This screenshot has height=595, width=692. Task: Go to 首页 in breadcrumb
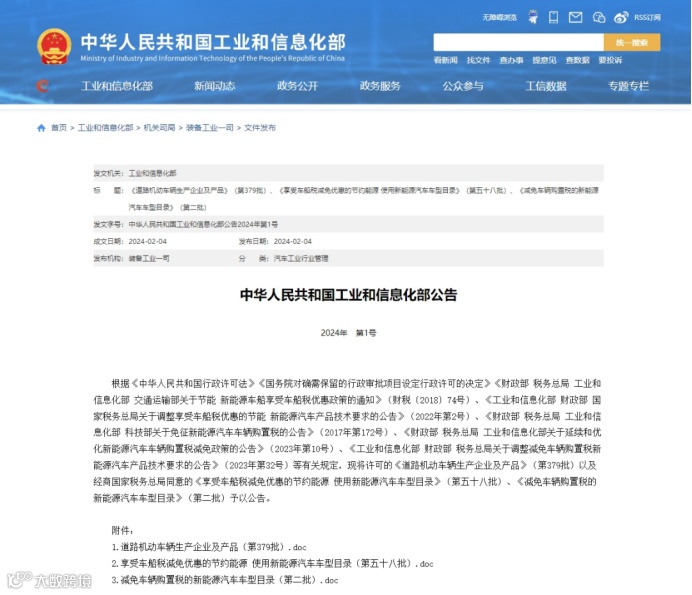[x=59, y=128]
